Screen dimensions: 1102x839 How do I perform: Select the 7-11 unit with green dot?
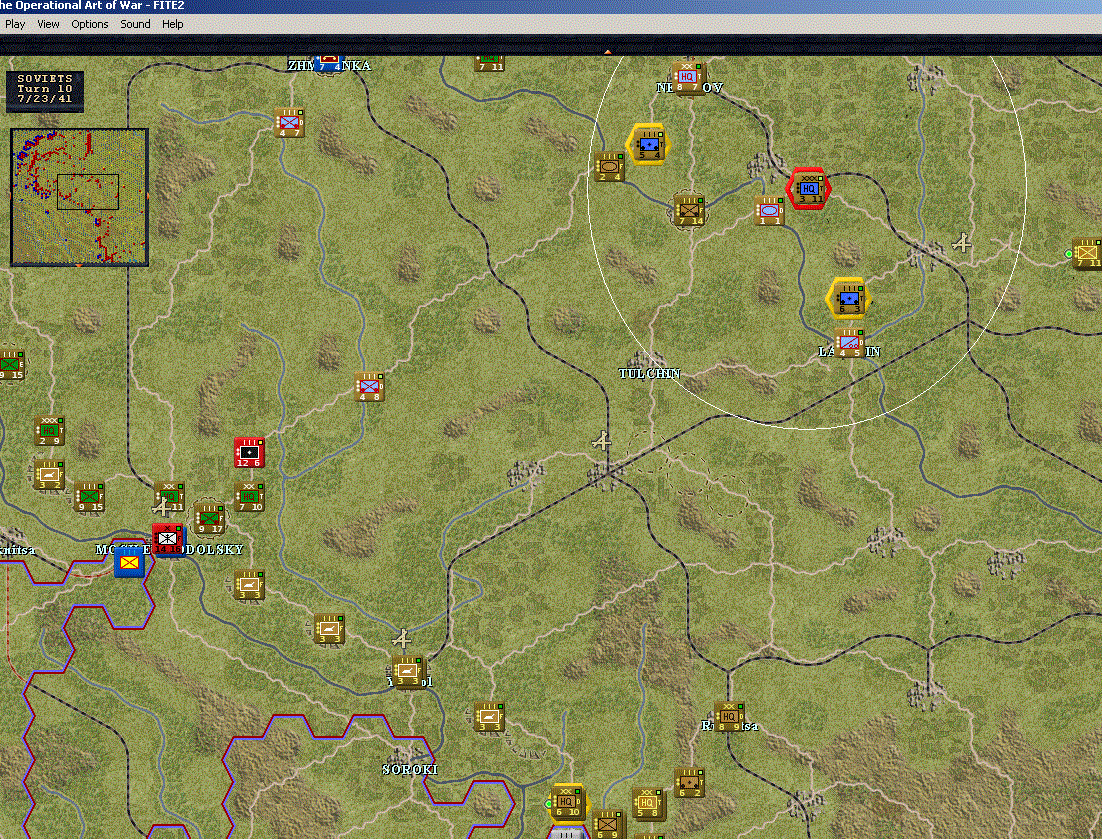coord(1087,254)
